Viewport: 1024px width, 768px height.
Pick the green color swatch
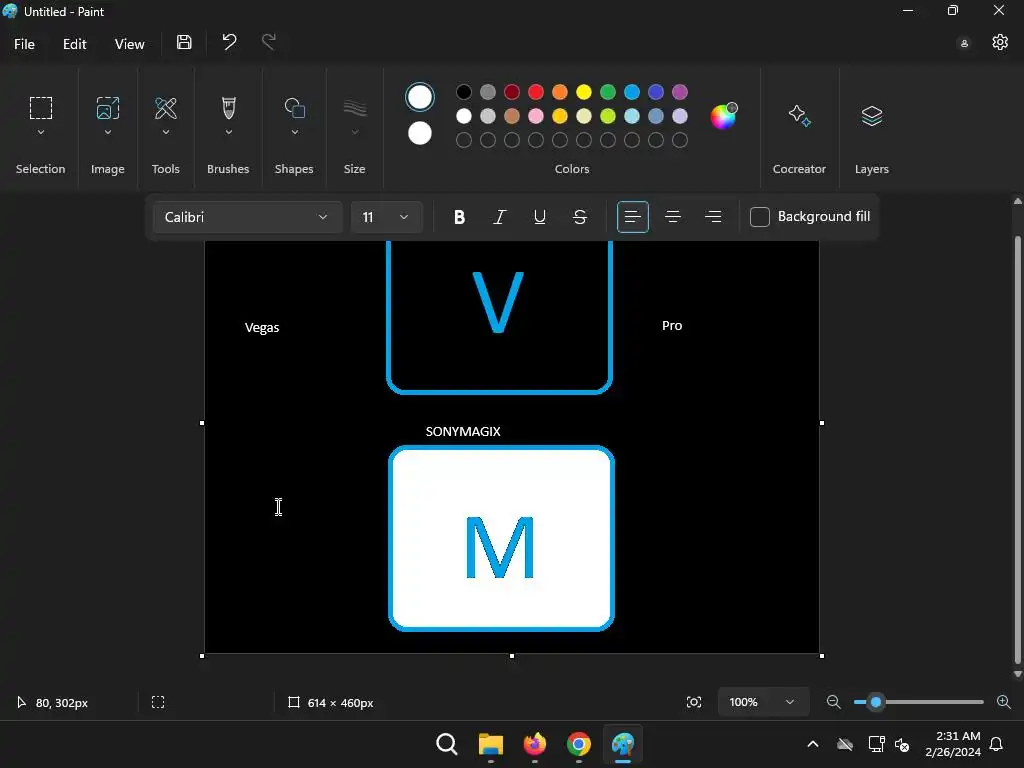(608, 92)
